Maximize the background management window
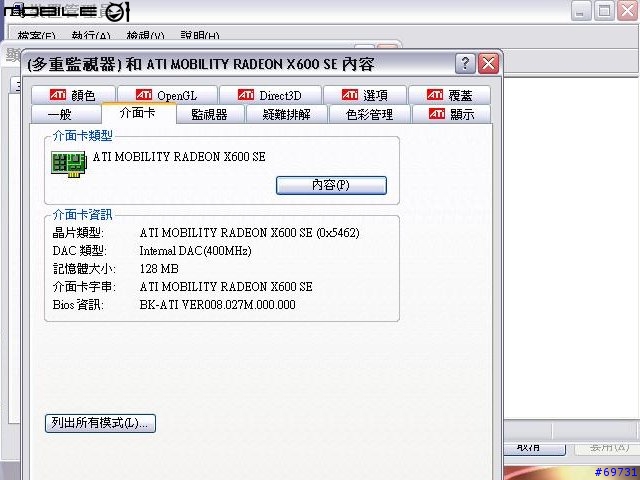This screenshot has height=480, width=640. pyautogui.click(x=604, y=10)
